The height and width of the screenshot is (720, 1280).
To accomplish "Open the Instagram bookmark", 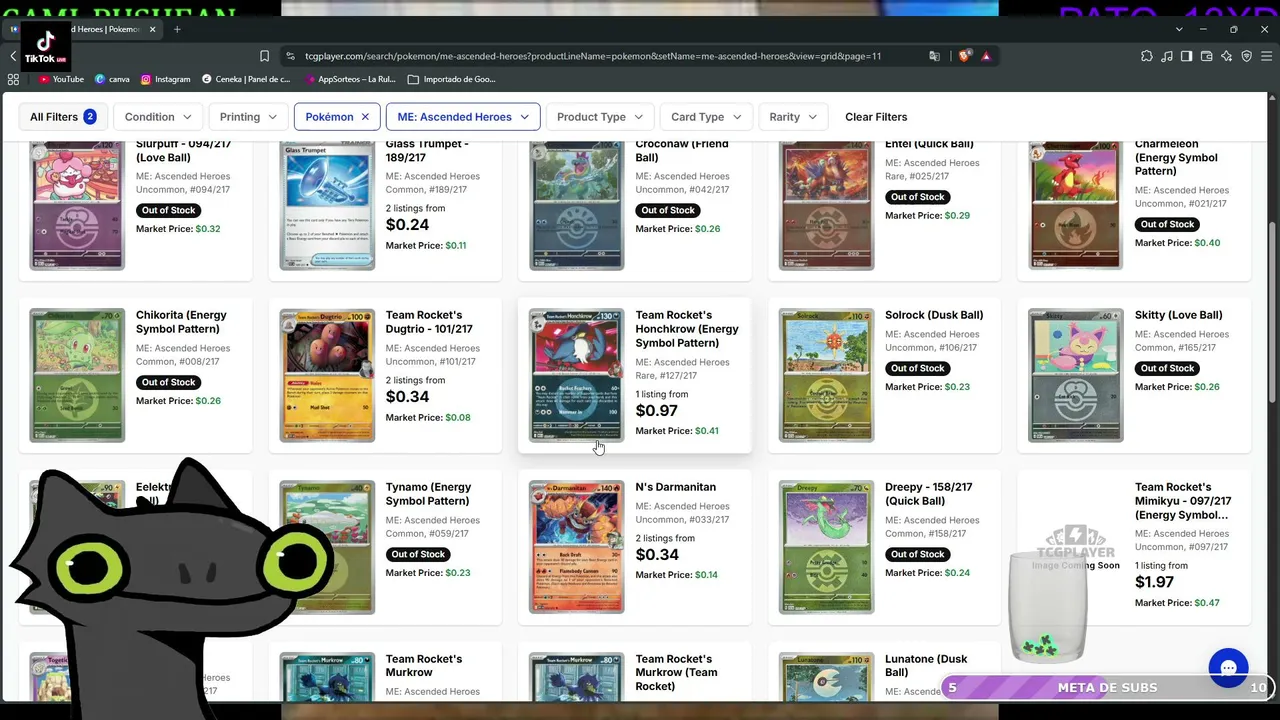I will click(x=165, y=79).
